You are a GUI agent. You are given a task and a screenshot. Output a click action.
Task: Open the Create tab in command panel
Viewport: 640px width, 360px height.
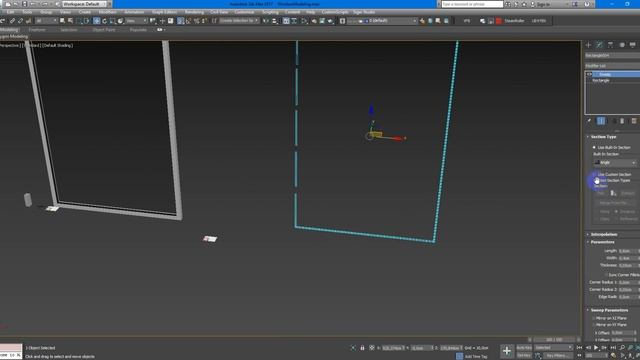589,45
